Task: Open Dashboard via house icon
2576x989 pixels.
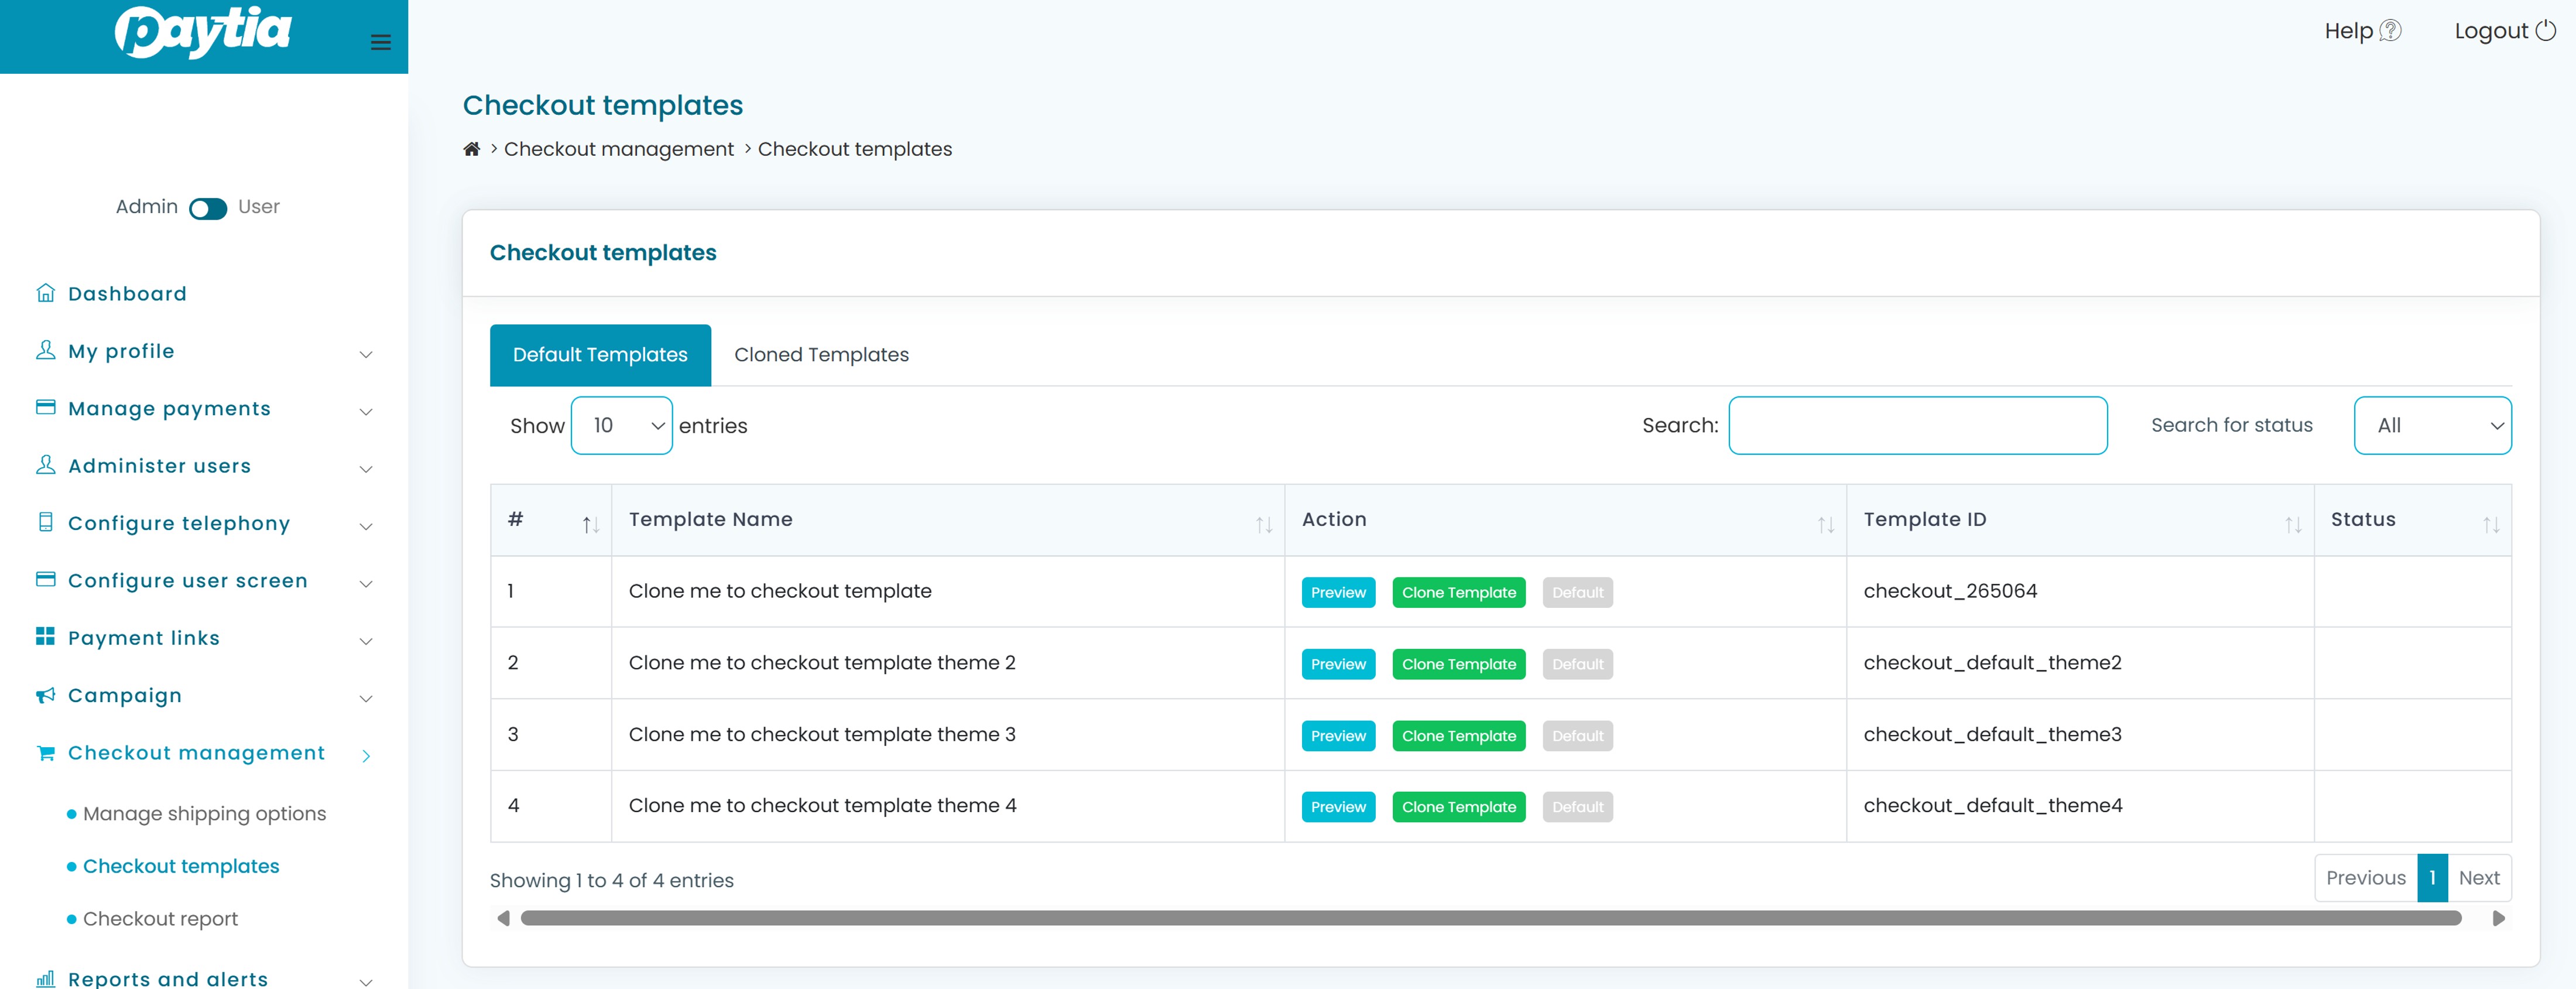Action: pos(45,293)
